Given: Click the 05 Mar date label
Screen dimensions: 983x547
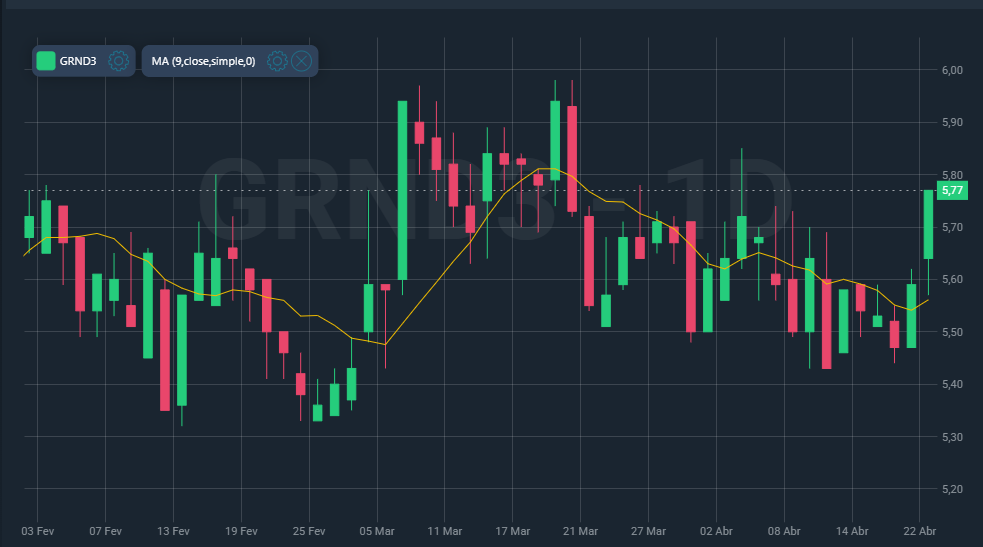Looking at the screenshot, I should click(x=377, y=531).
